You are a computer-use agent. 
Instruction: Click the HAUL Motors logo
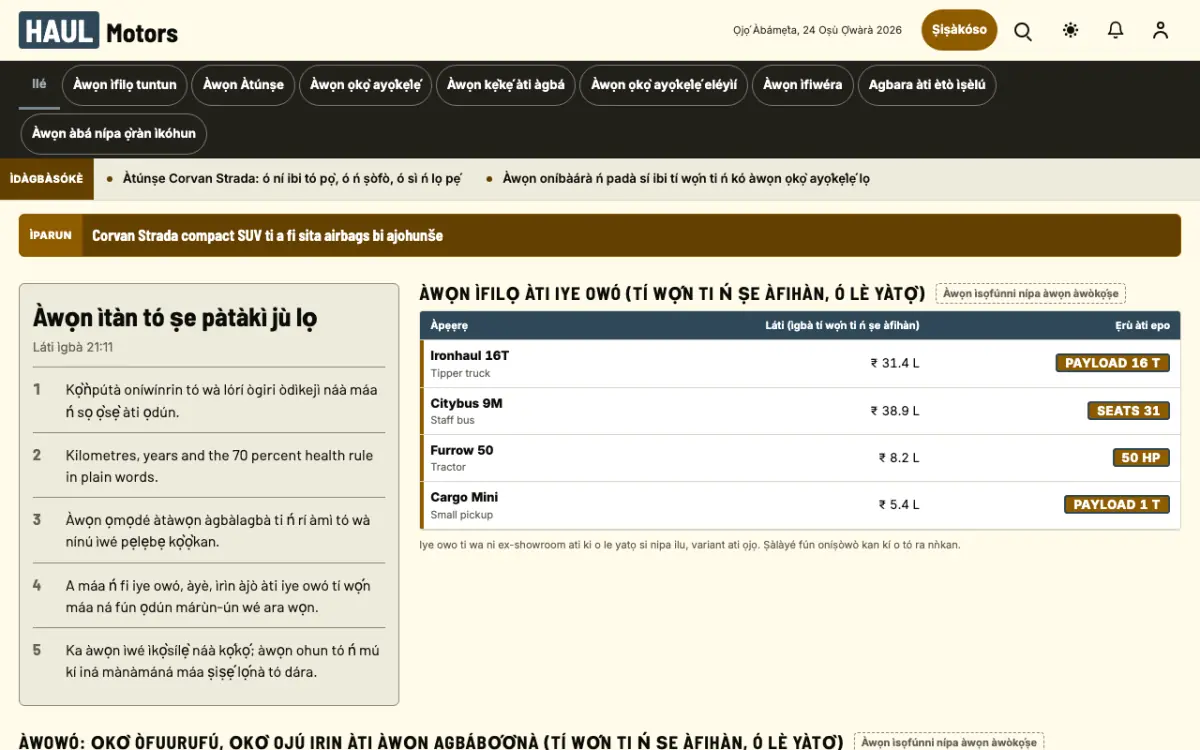point(98,31)
